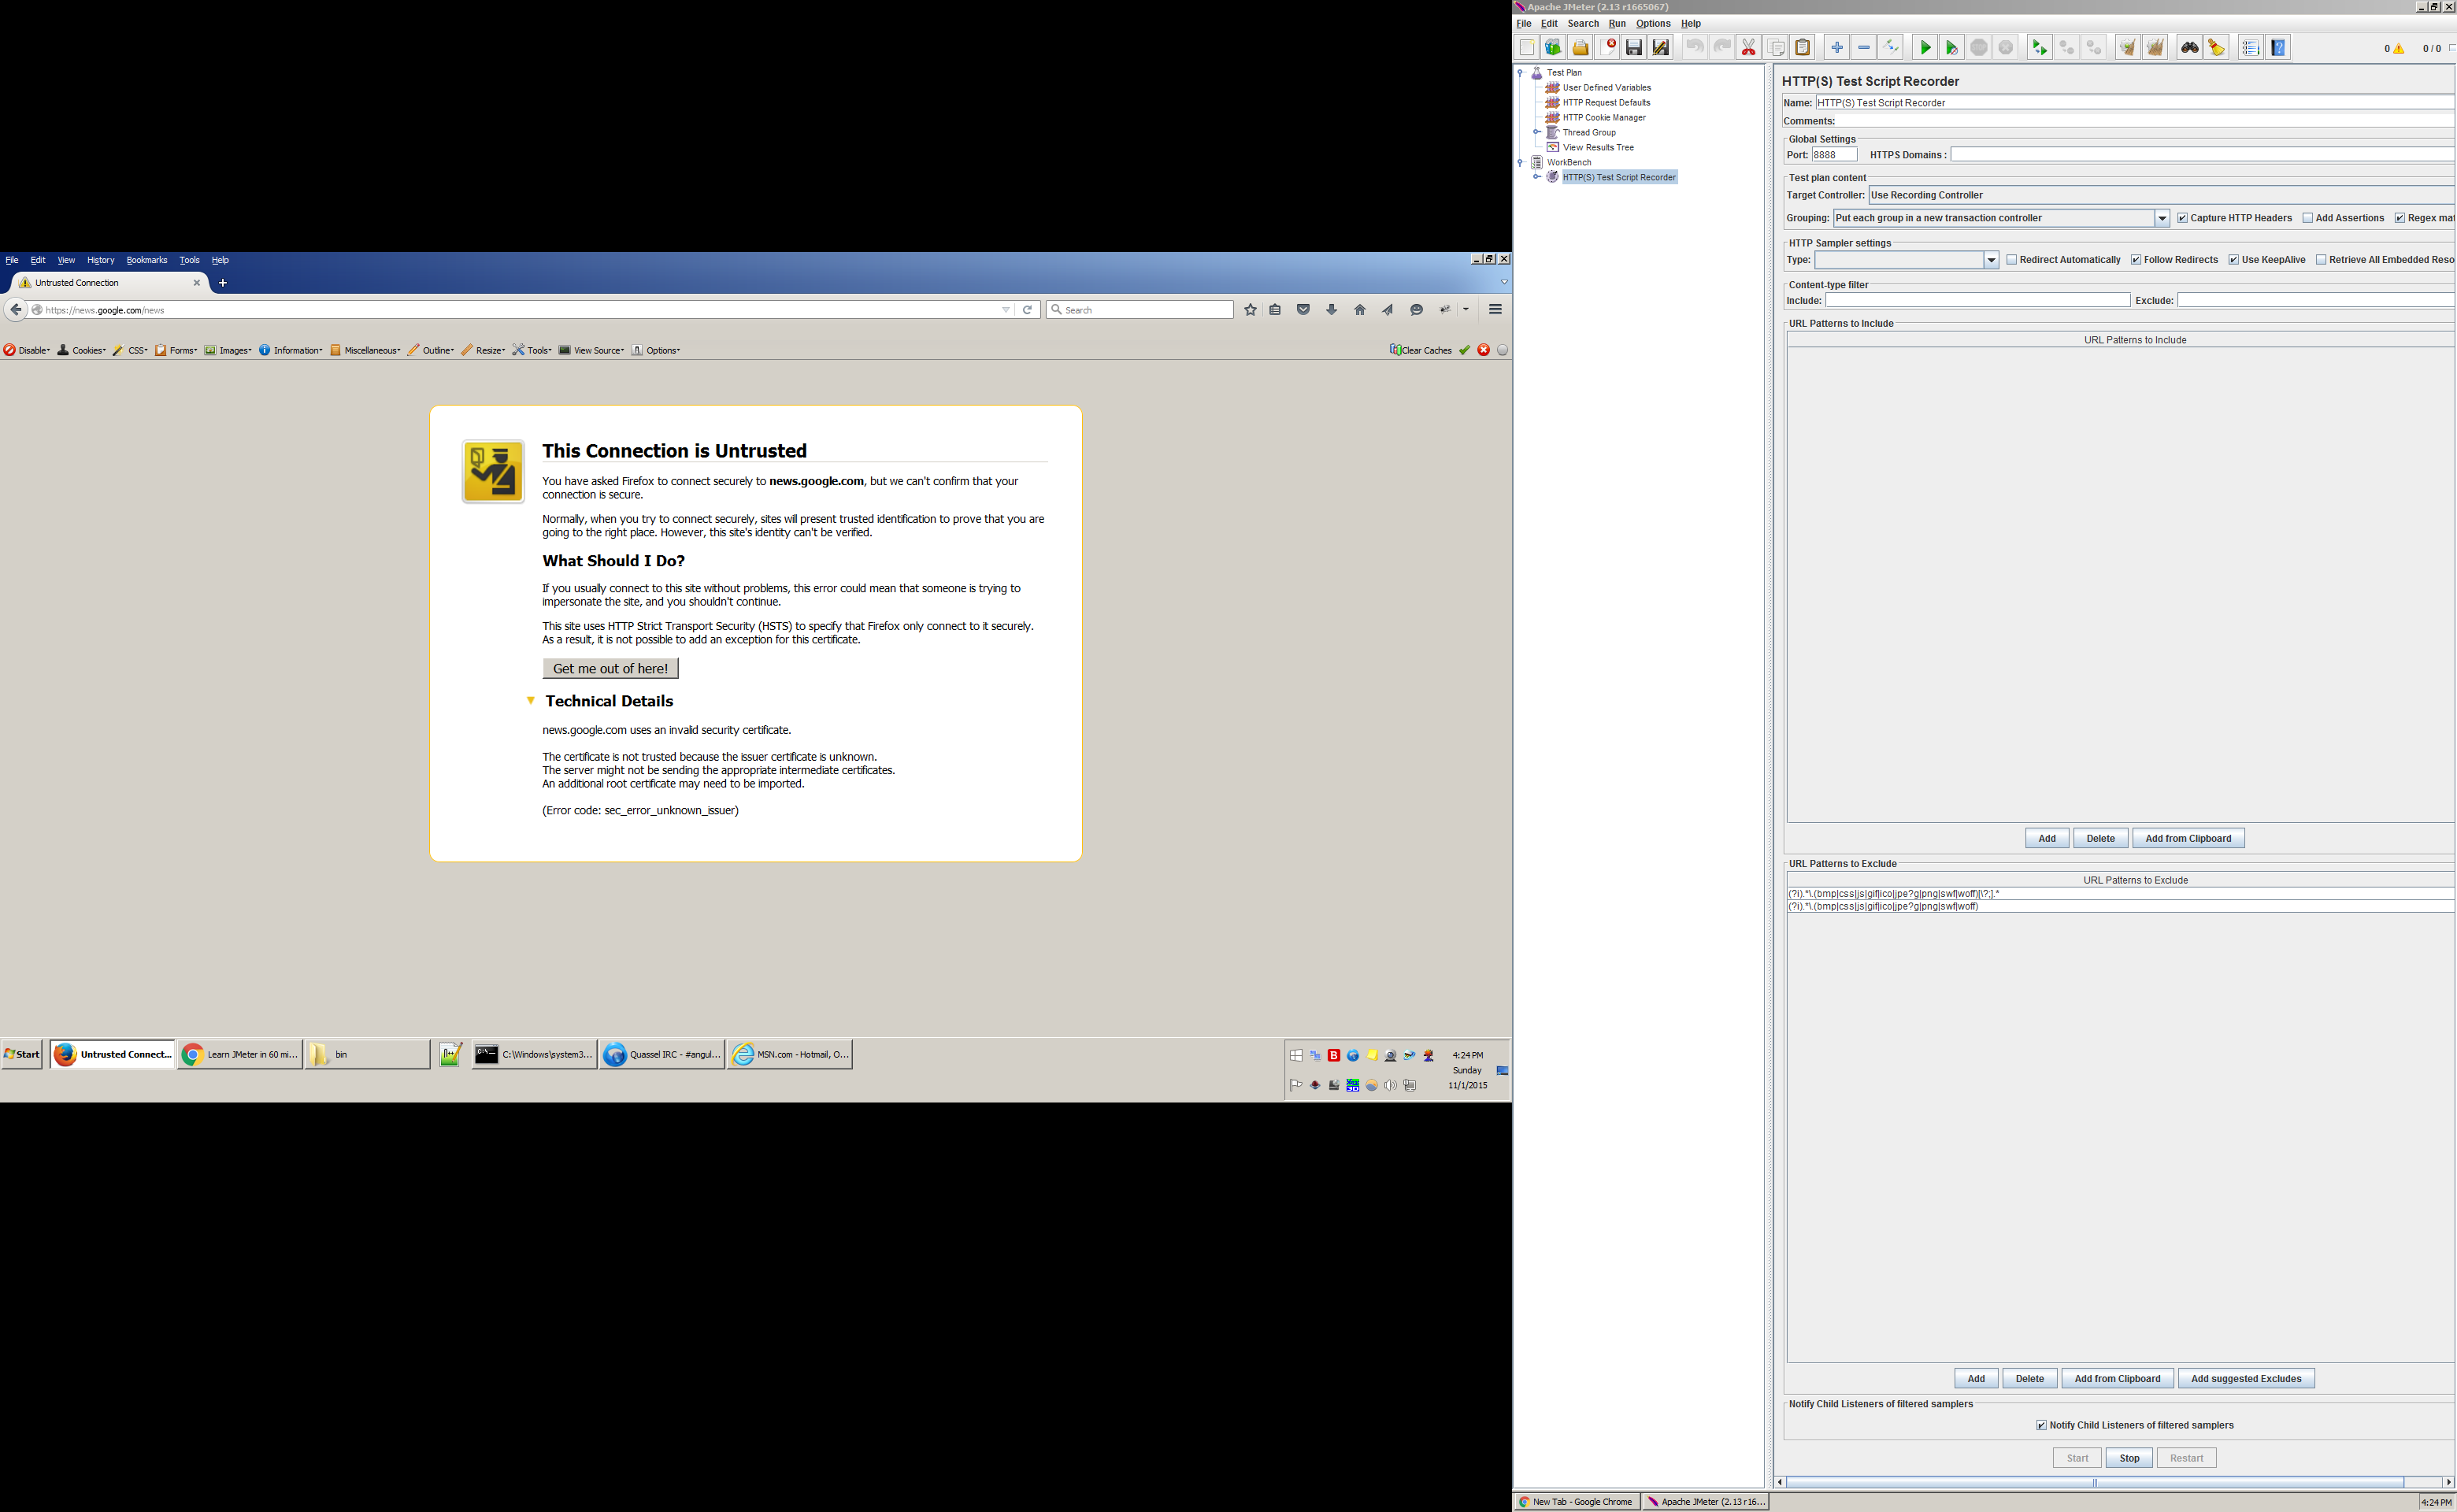Screen dimensions: 2457x1512
Task: Enable the Add Assertions checkbox
Action: coord(2307,218)
